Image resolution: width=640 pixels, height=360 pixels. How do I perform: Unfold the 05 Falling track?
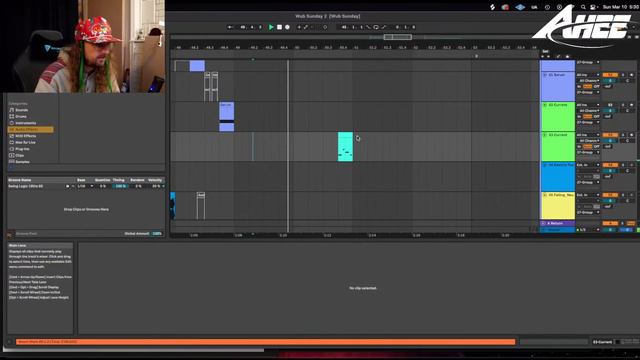pyautogui.click(x=545, y=195)
